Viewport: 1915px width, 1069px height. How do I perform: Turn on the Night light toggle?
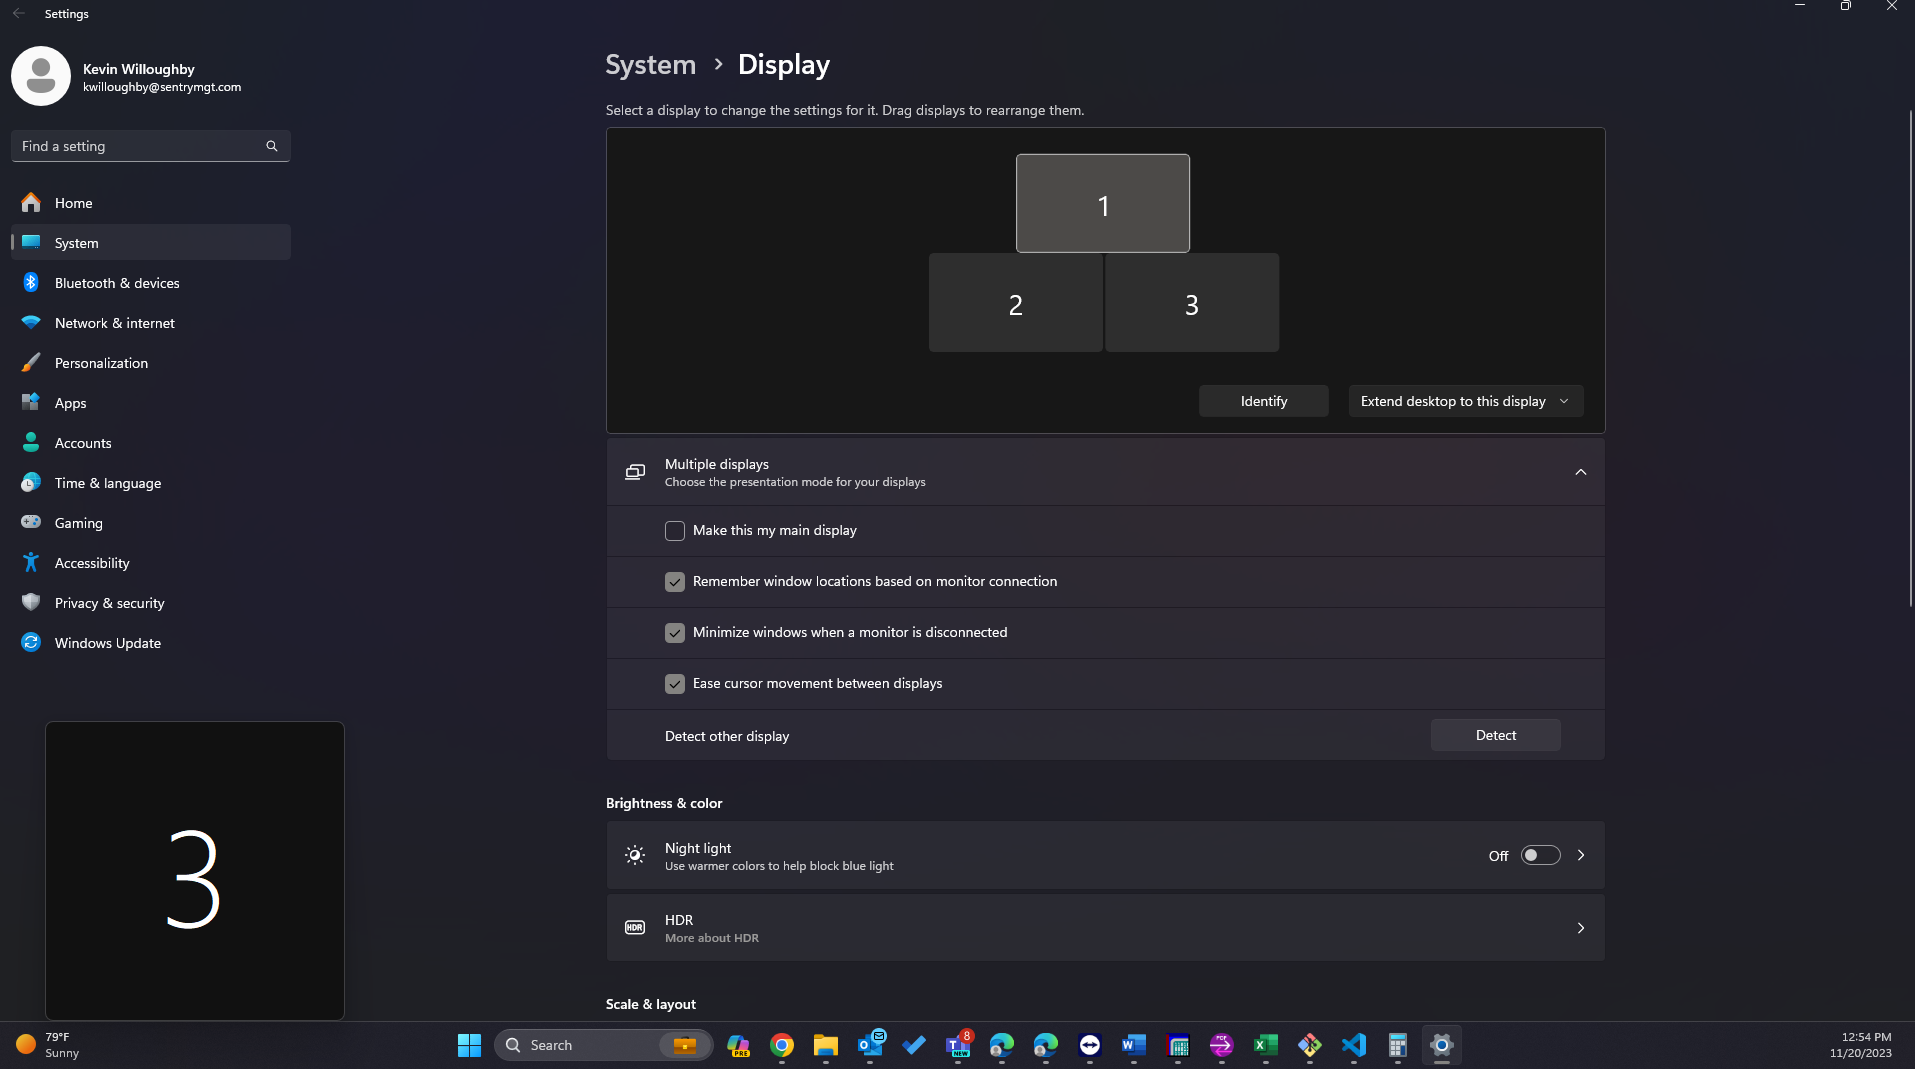(x=1539, y=855)
